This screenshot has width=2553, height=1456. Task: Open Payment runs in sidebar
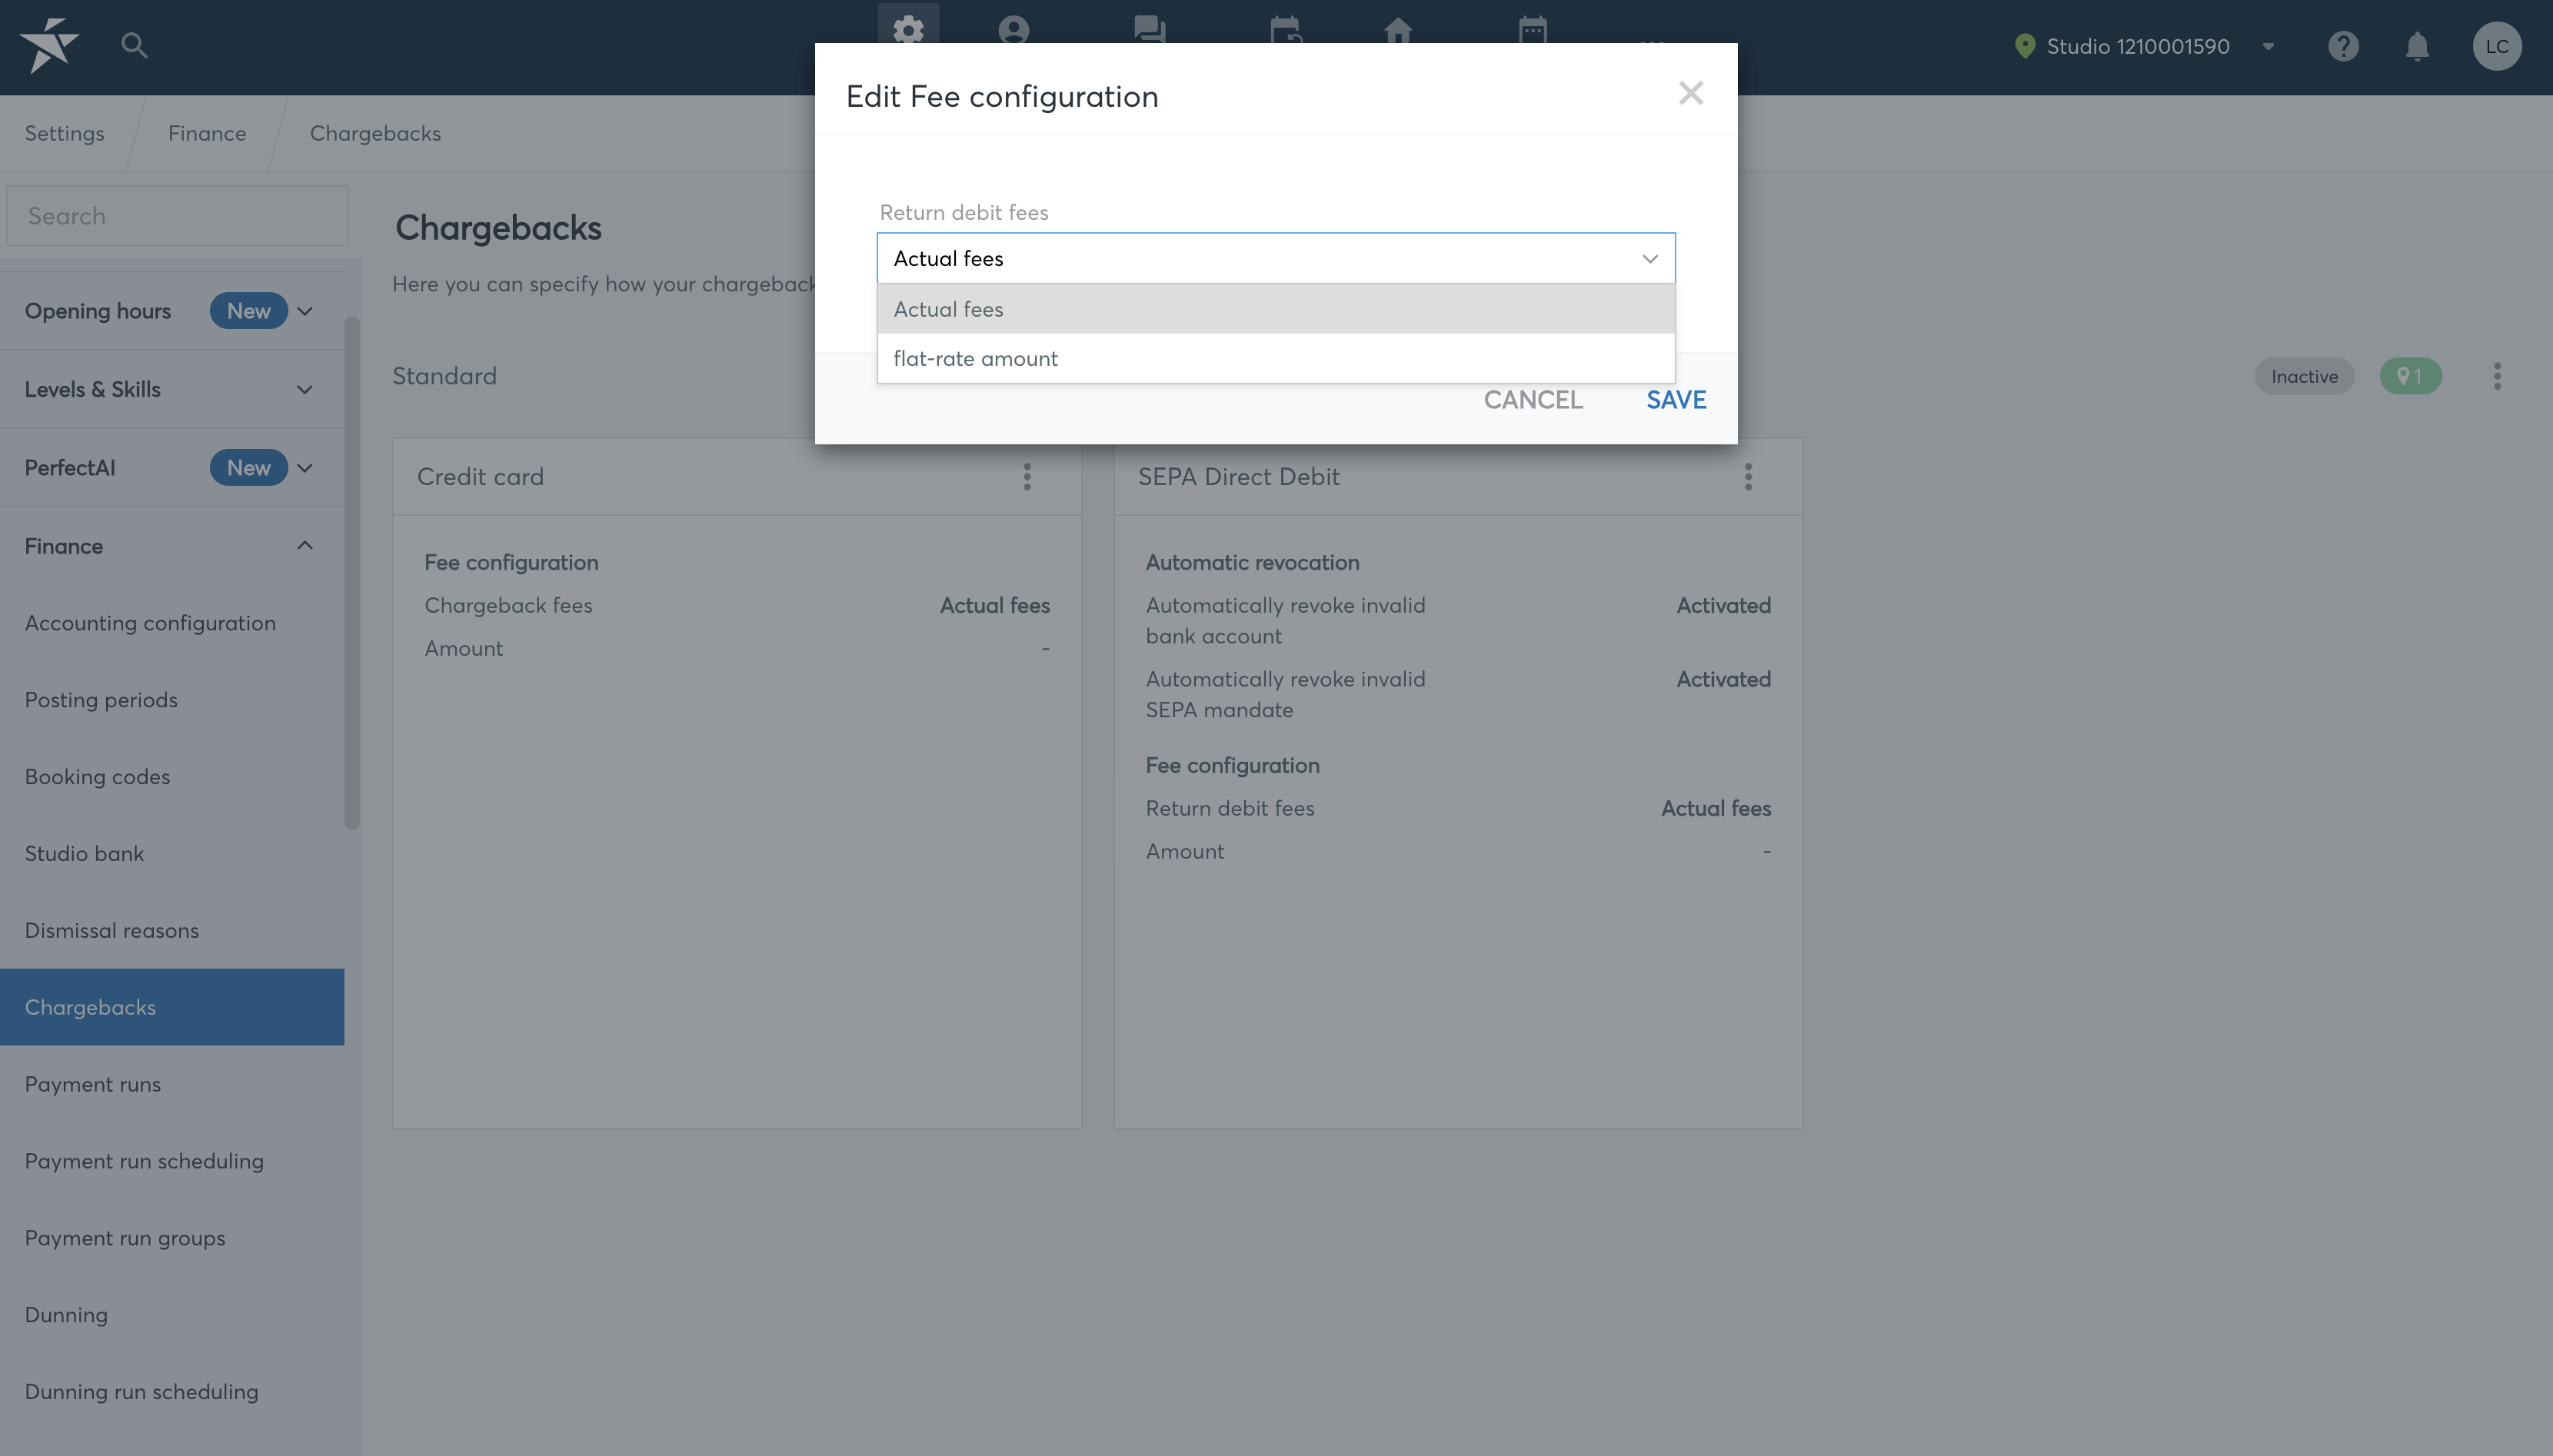pyautogui.click(x=172, y=1084)
